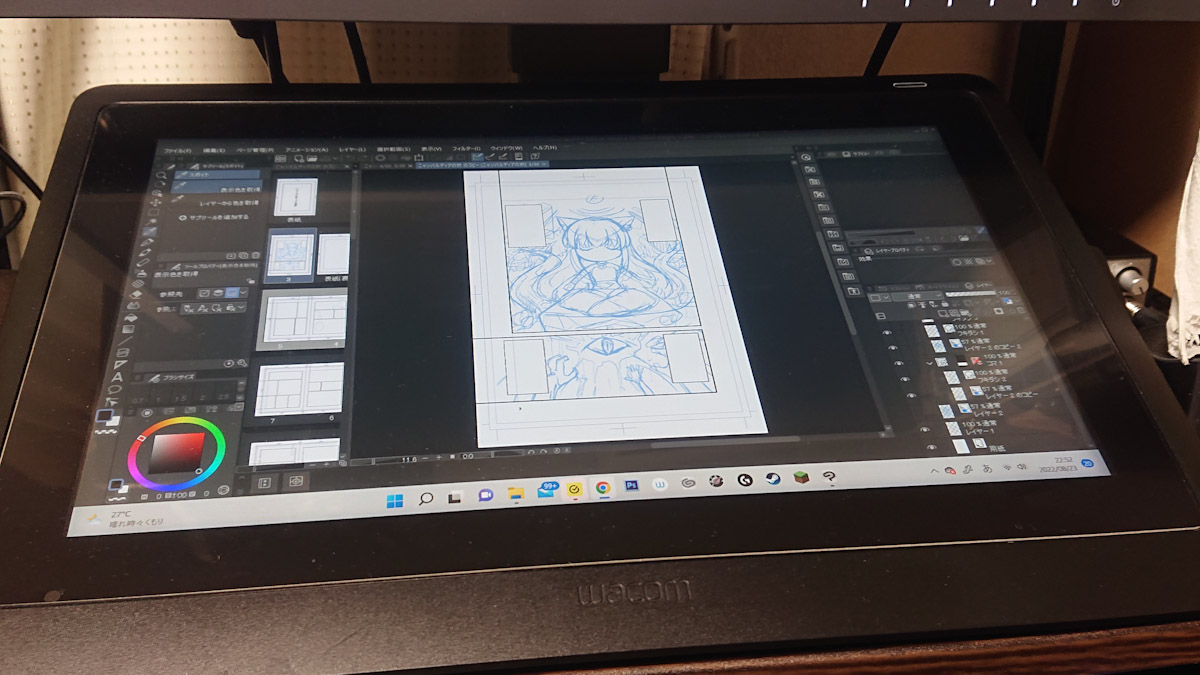Open the アニメーション(A) menu

point(307,150)
